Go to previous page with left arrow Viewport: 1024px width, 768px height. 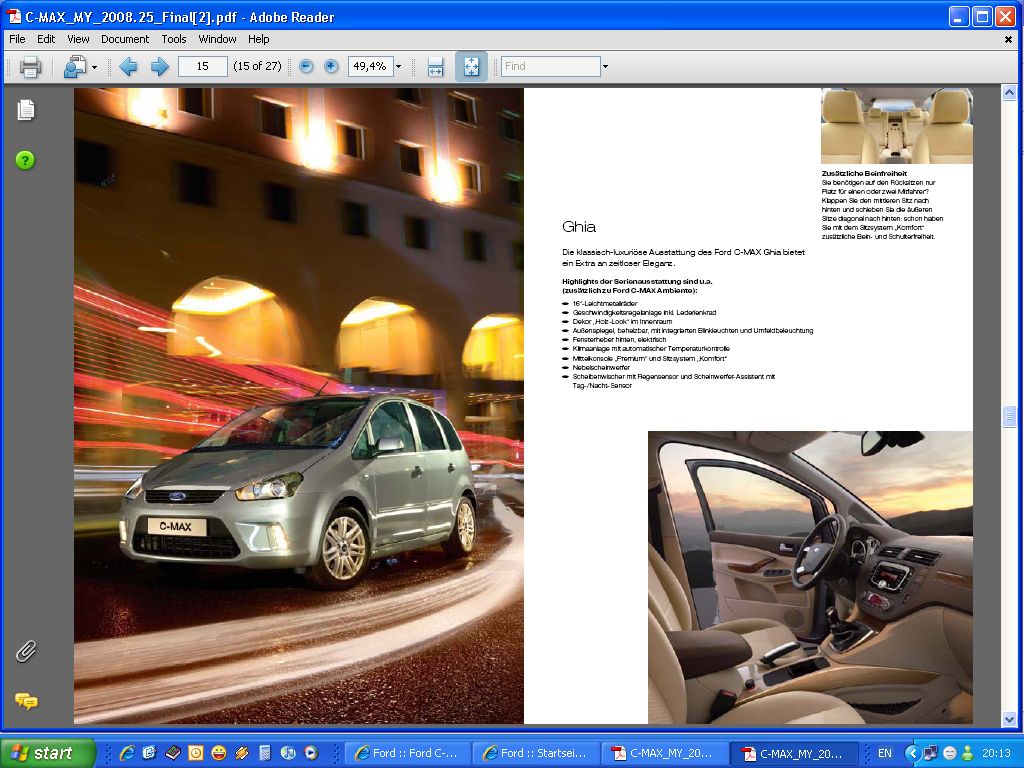pos(128,67)
